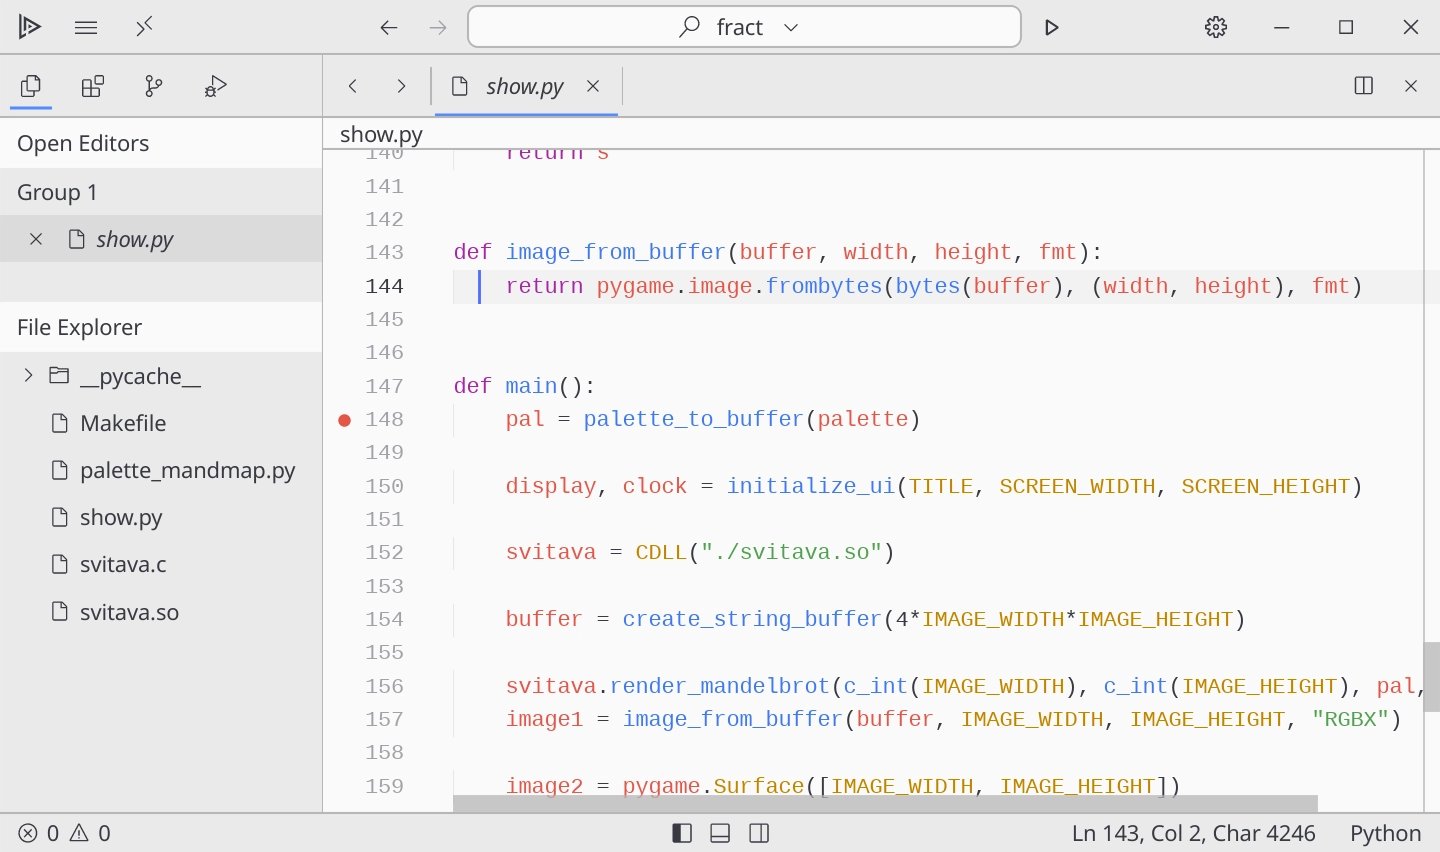Click the split editor icon

1363,86
